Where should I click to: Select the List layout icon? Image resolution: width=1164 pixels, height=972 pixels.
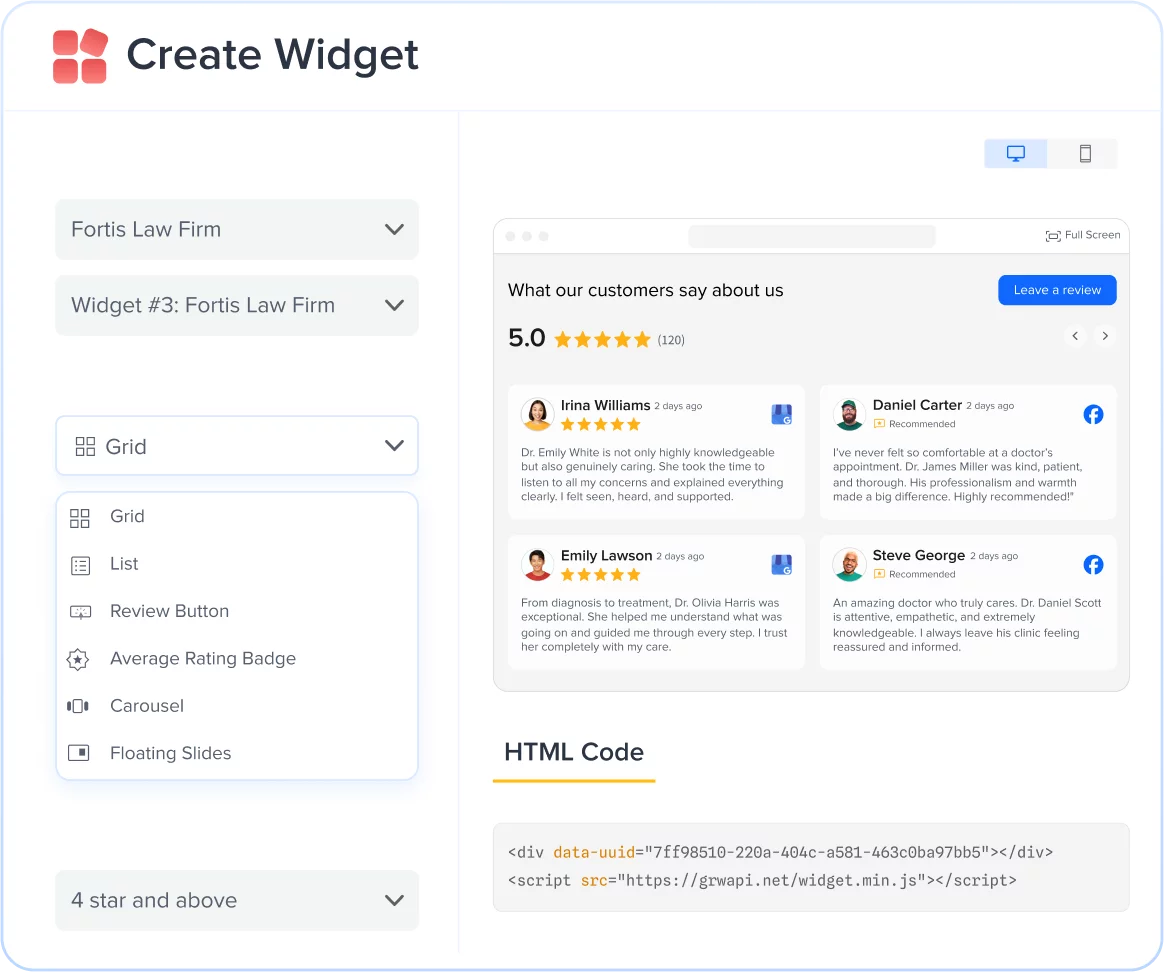point(79,564)
